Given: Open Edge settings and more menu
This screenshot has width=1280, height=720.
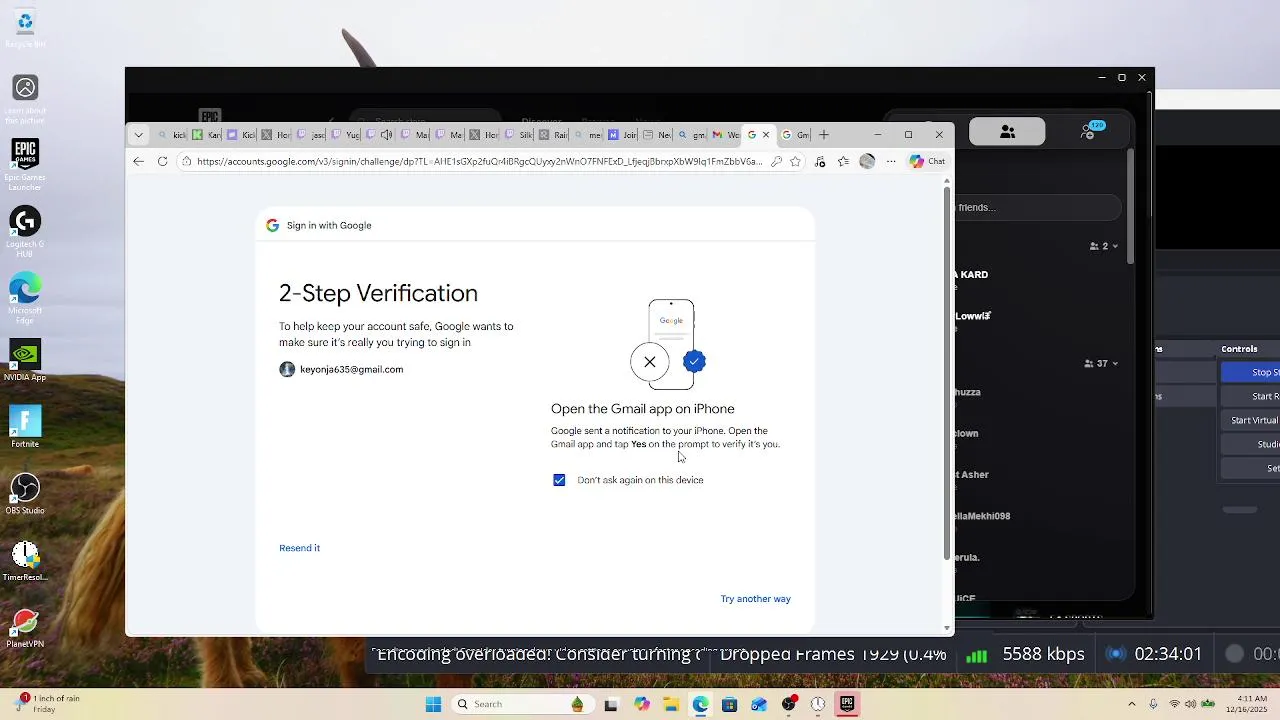Looking at the screenshot, I should pos(891,161).
